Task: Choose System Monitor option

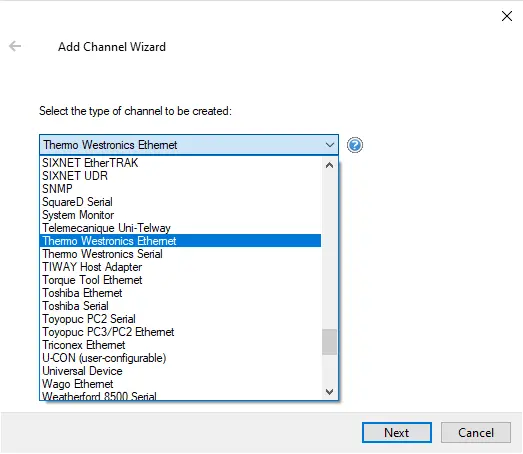Action: click(x=180, y=215)
